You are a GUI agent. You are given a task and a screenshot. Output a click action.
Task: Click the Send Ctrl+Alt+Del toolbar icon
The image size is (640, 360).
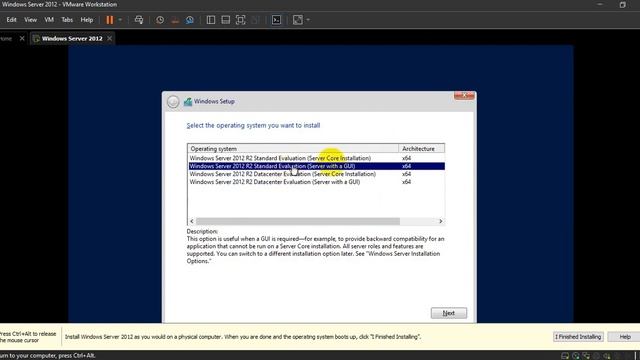click(x=139, y=20)
